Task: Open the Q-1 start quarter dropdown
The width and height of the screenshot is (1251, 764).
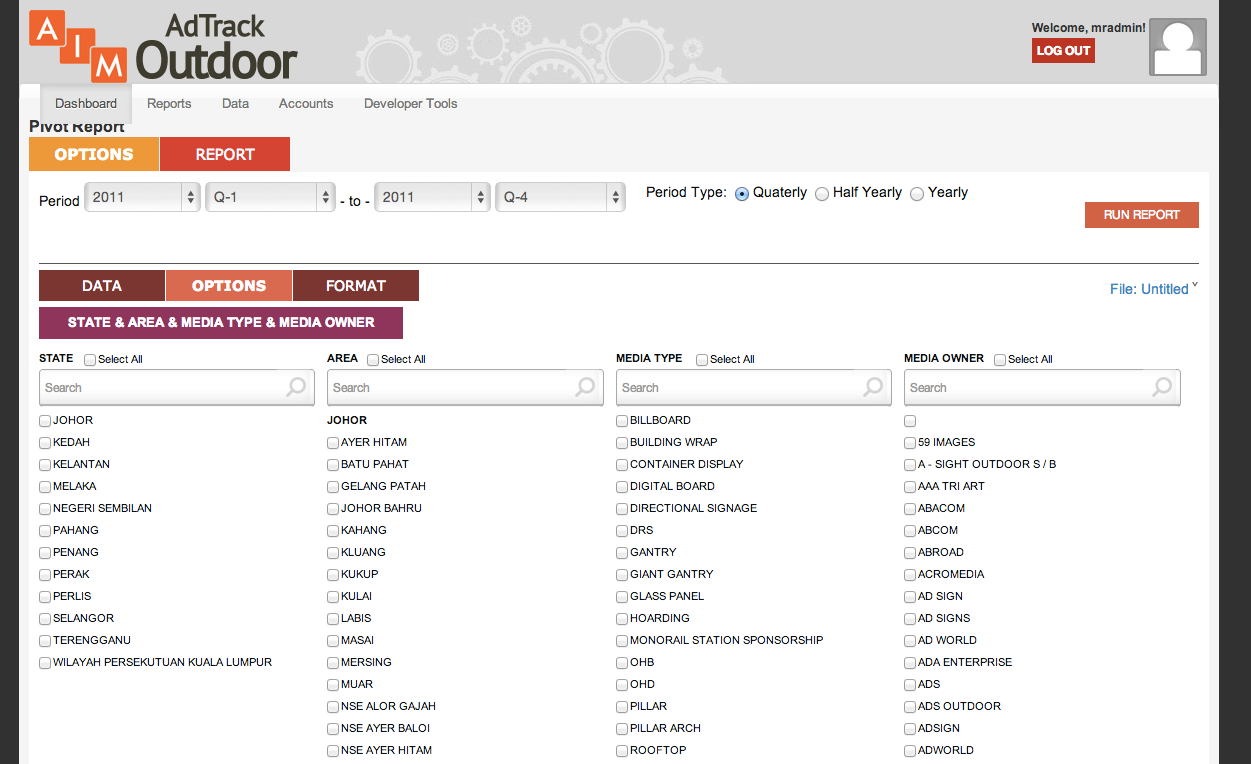Action: click(x=270, y=198)
